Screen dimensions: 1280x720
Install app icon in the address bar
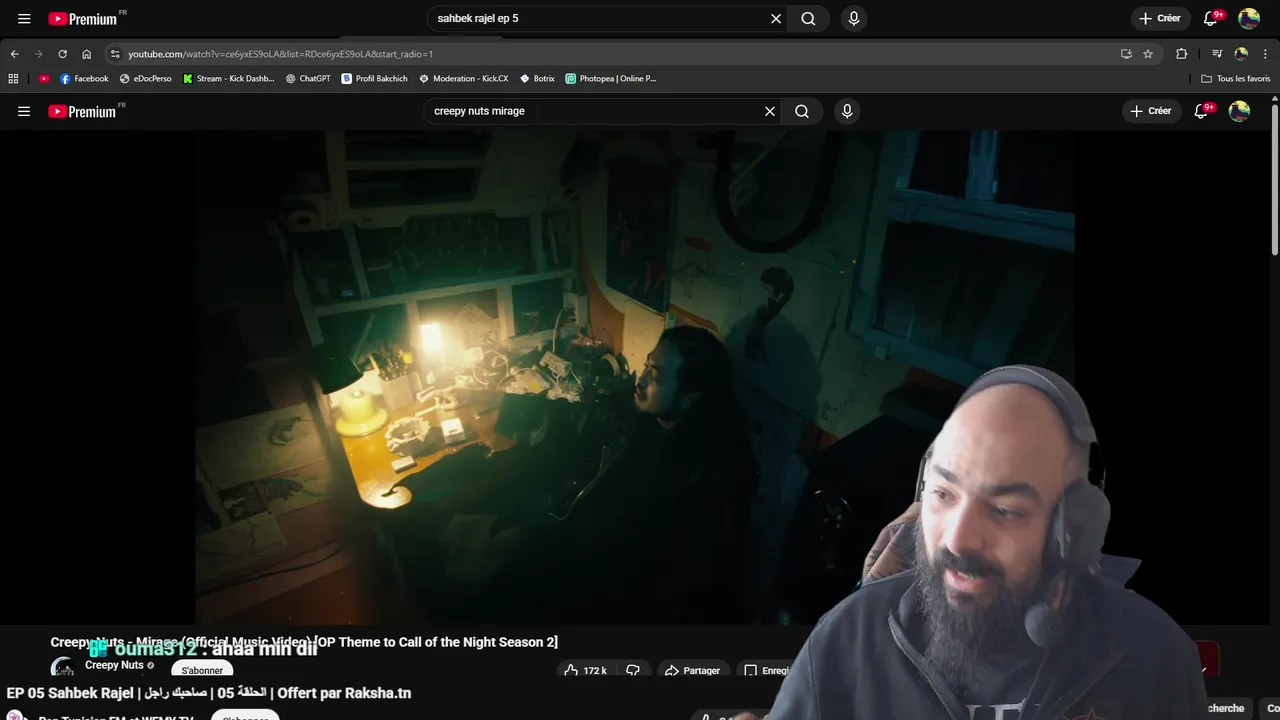(1126, 54)
